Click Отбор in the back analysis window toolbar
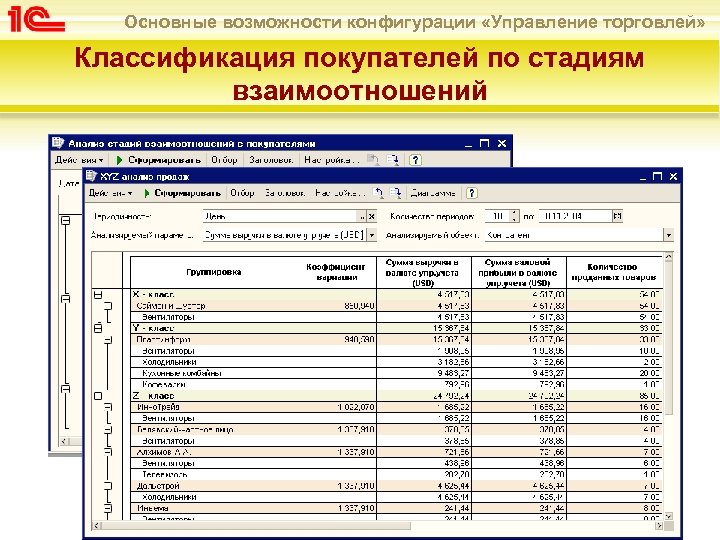 coord(224,160)
